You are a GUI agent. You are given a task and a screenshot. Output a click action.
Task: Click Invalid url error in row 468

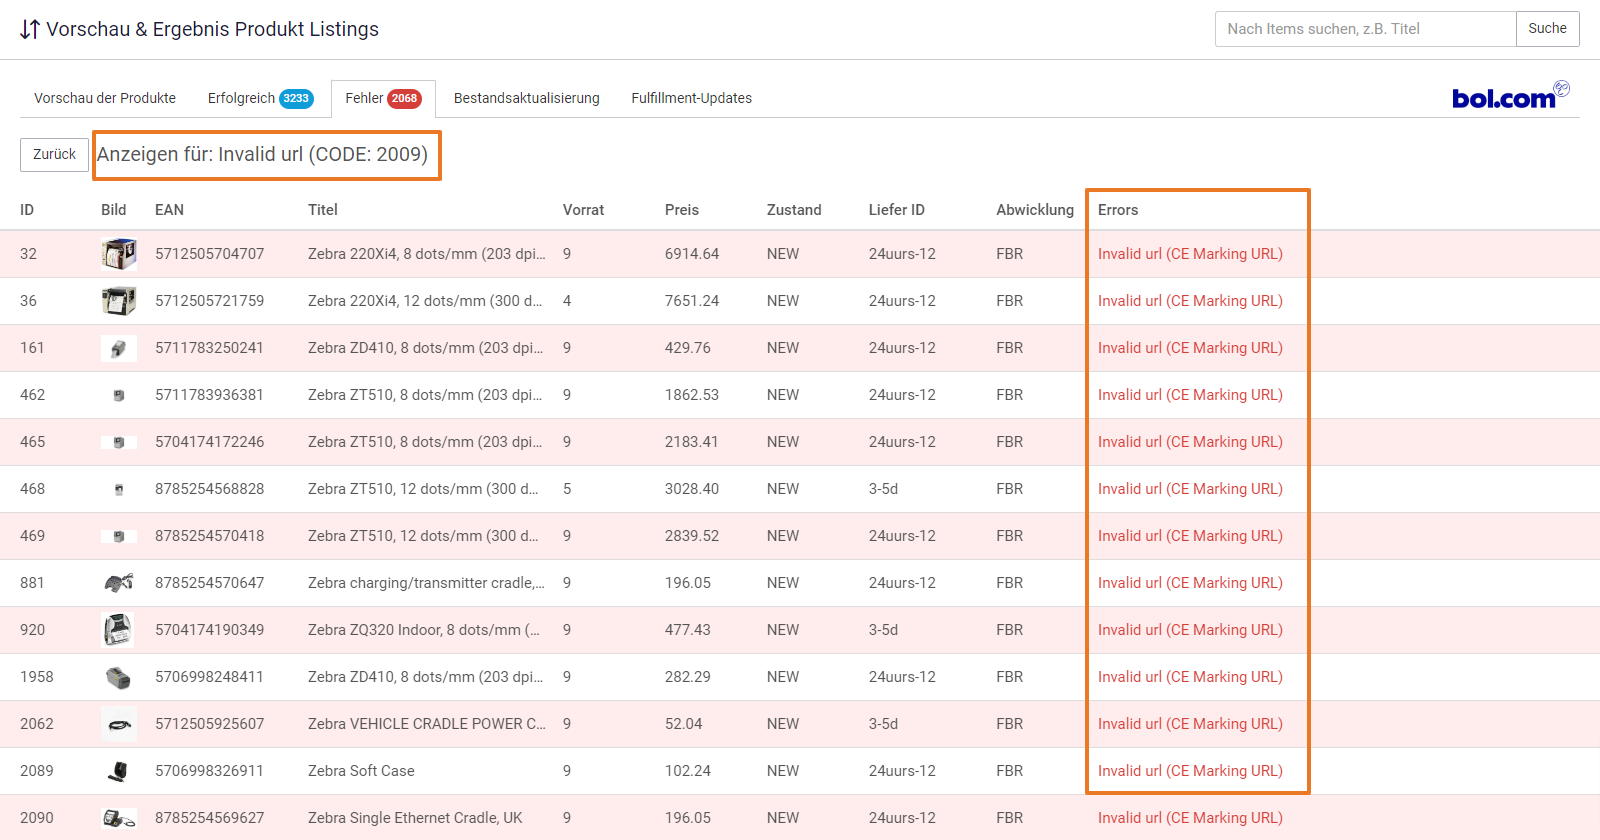click(x=1190, y=489)
